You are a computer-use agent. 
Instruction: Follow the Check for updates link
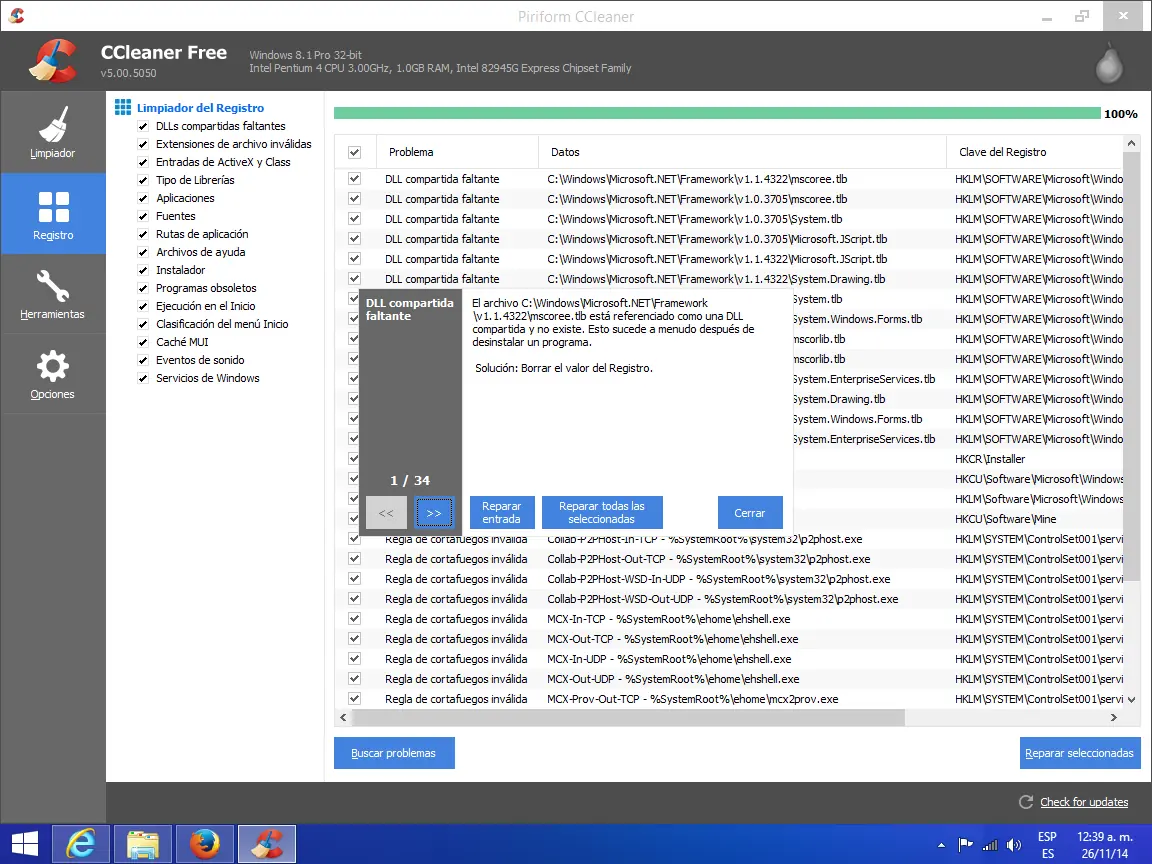[1084, 801]
